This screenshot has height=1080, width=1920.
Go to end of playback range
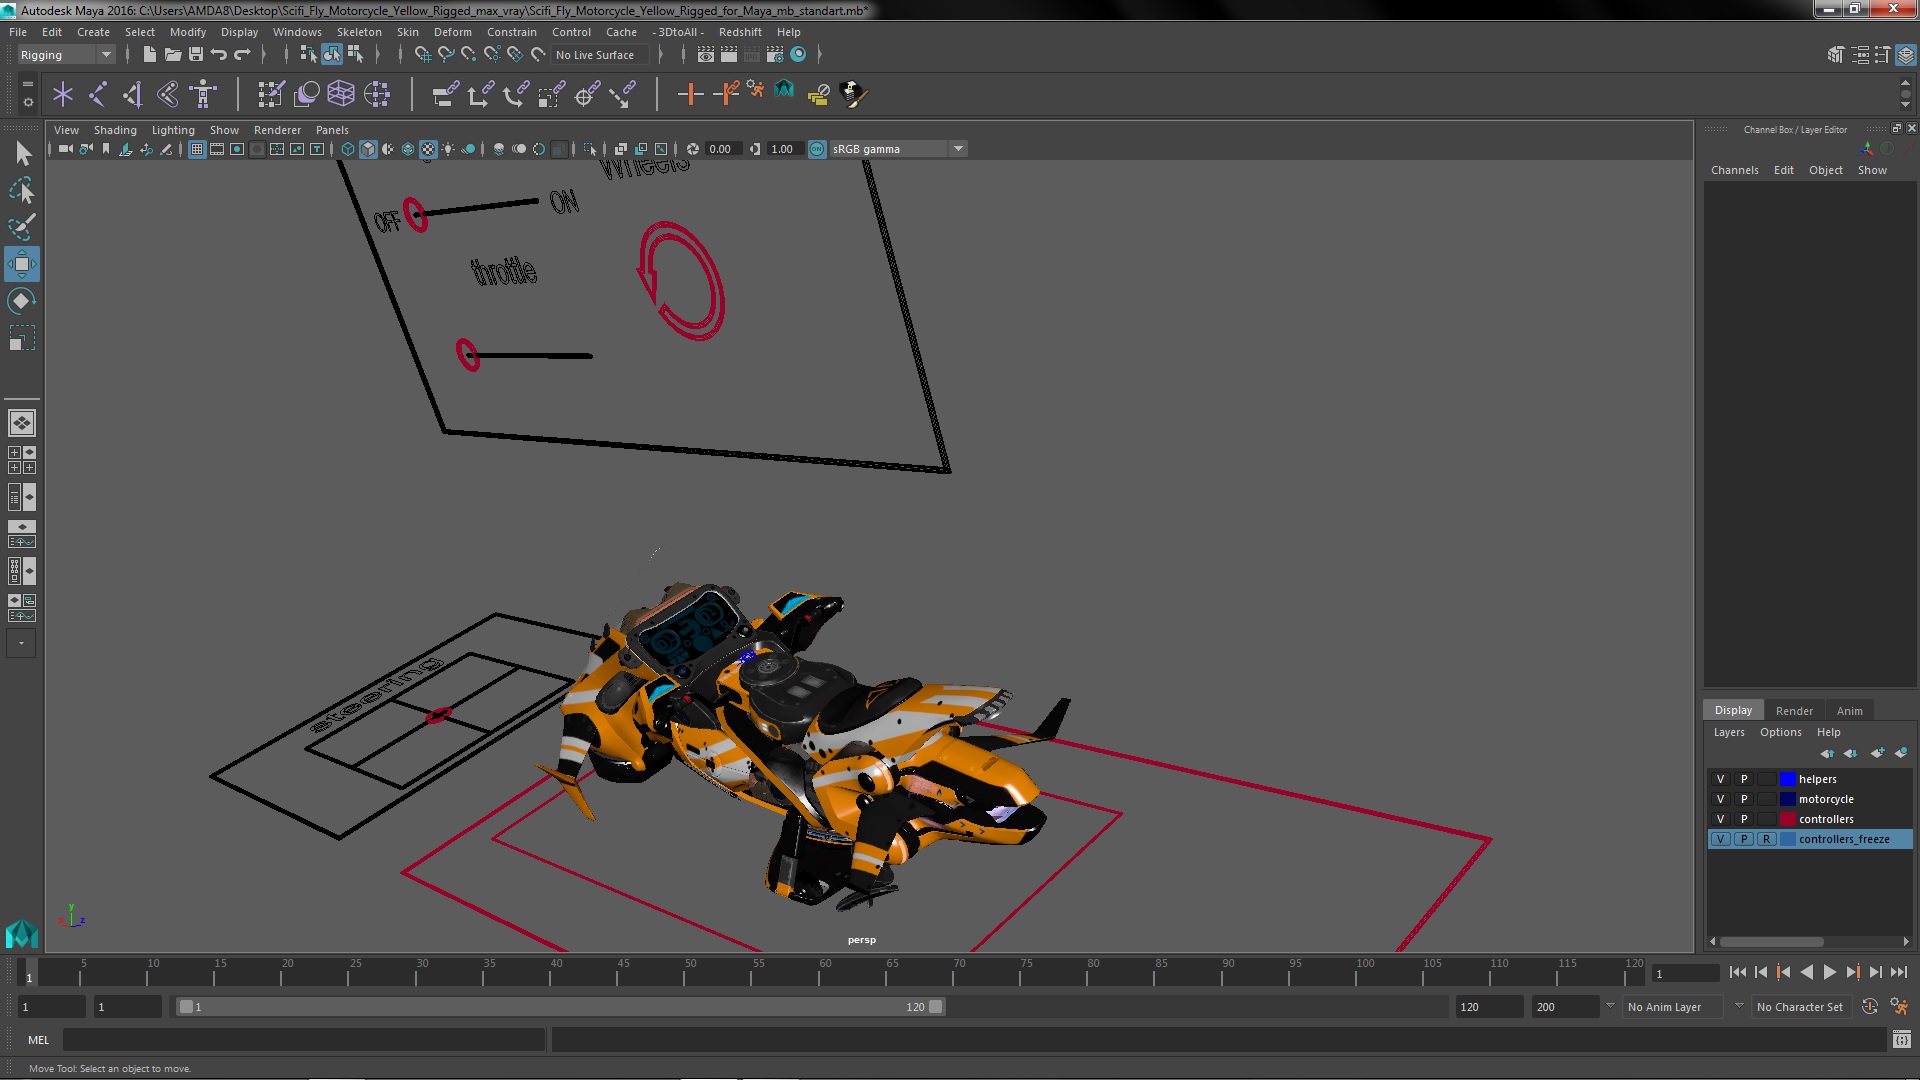coord(1899,972)
